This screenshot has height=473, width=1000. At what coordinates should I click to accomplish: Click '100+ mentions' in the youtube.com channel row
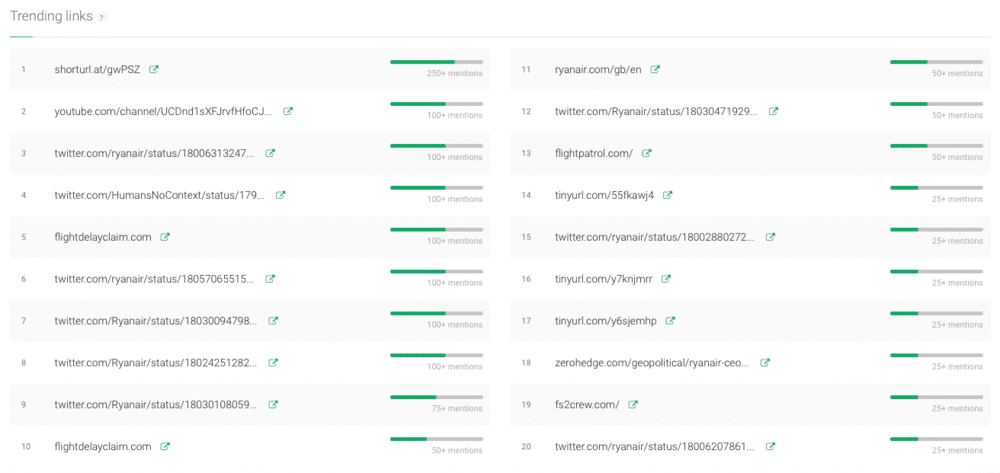pyautogui.click(x=455, y=115)
